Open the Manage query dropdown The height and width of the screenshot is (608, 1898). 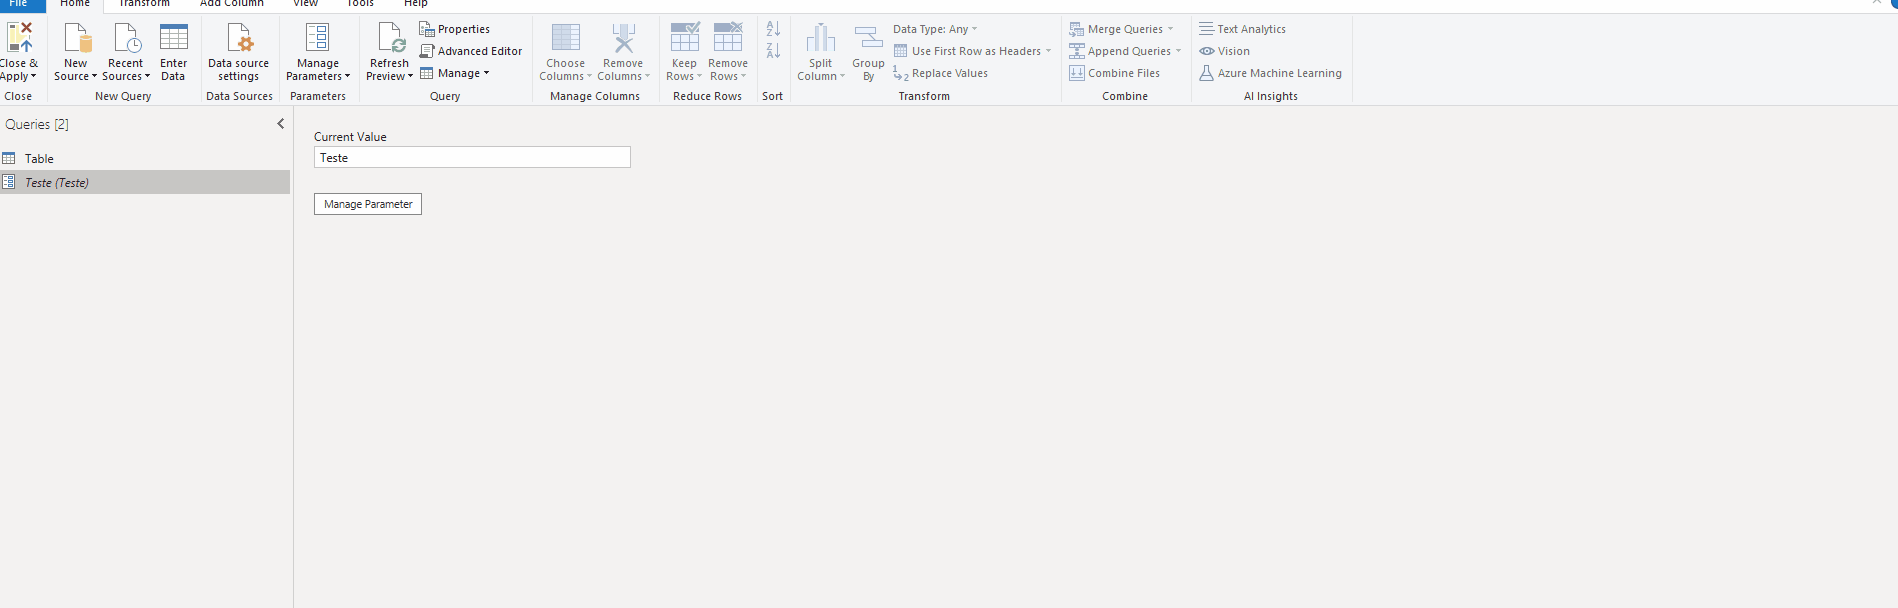[456, 73]
